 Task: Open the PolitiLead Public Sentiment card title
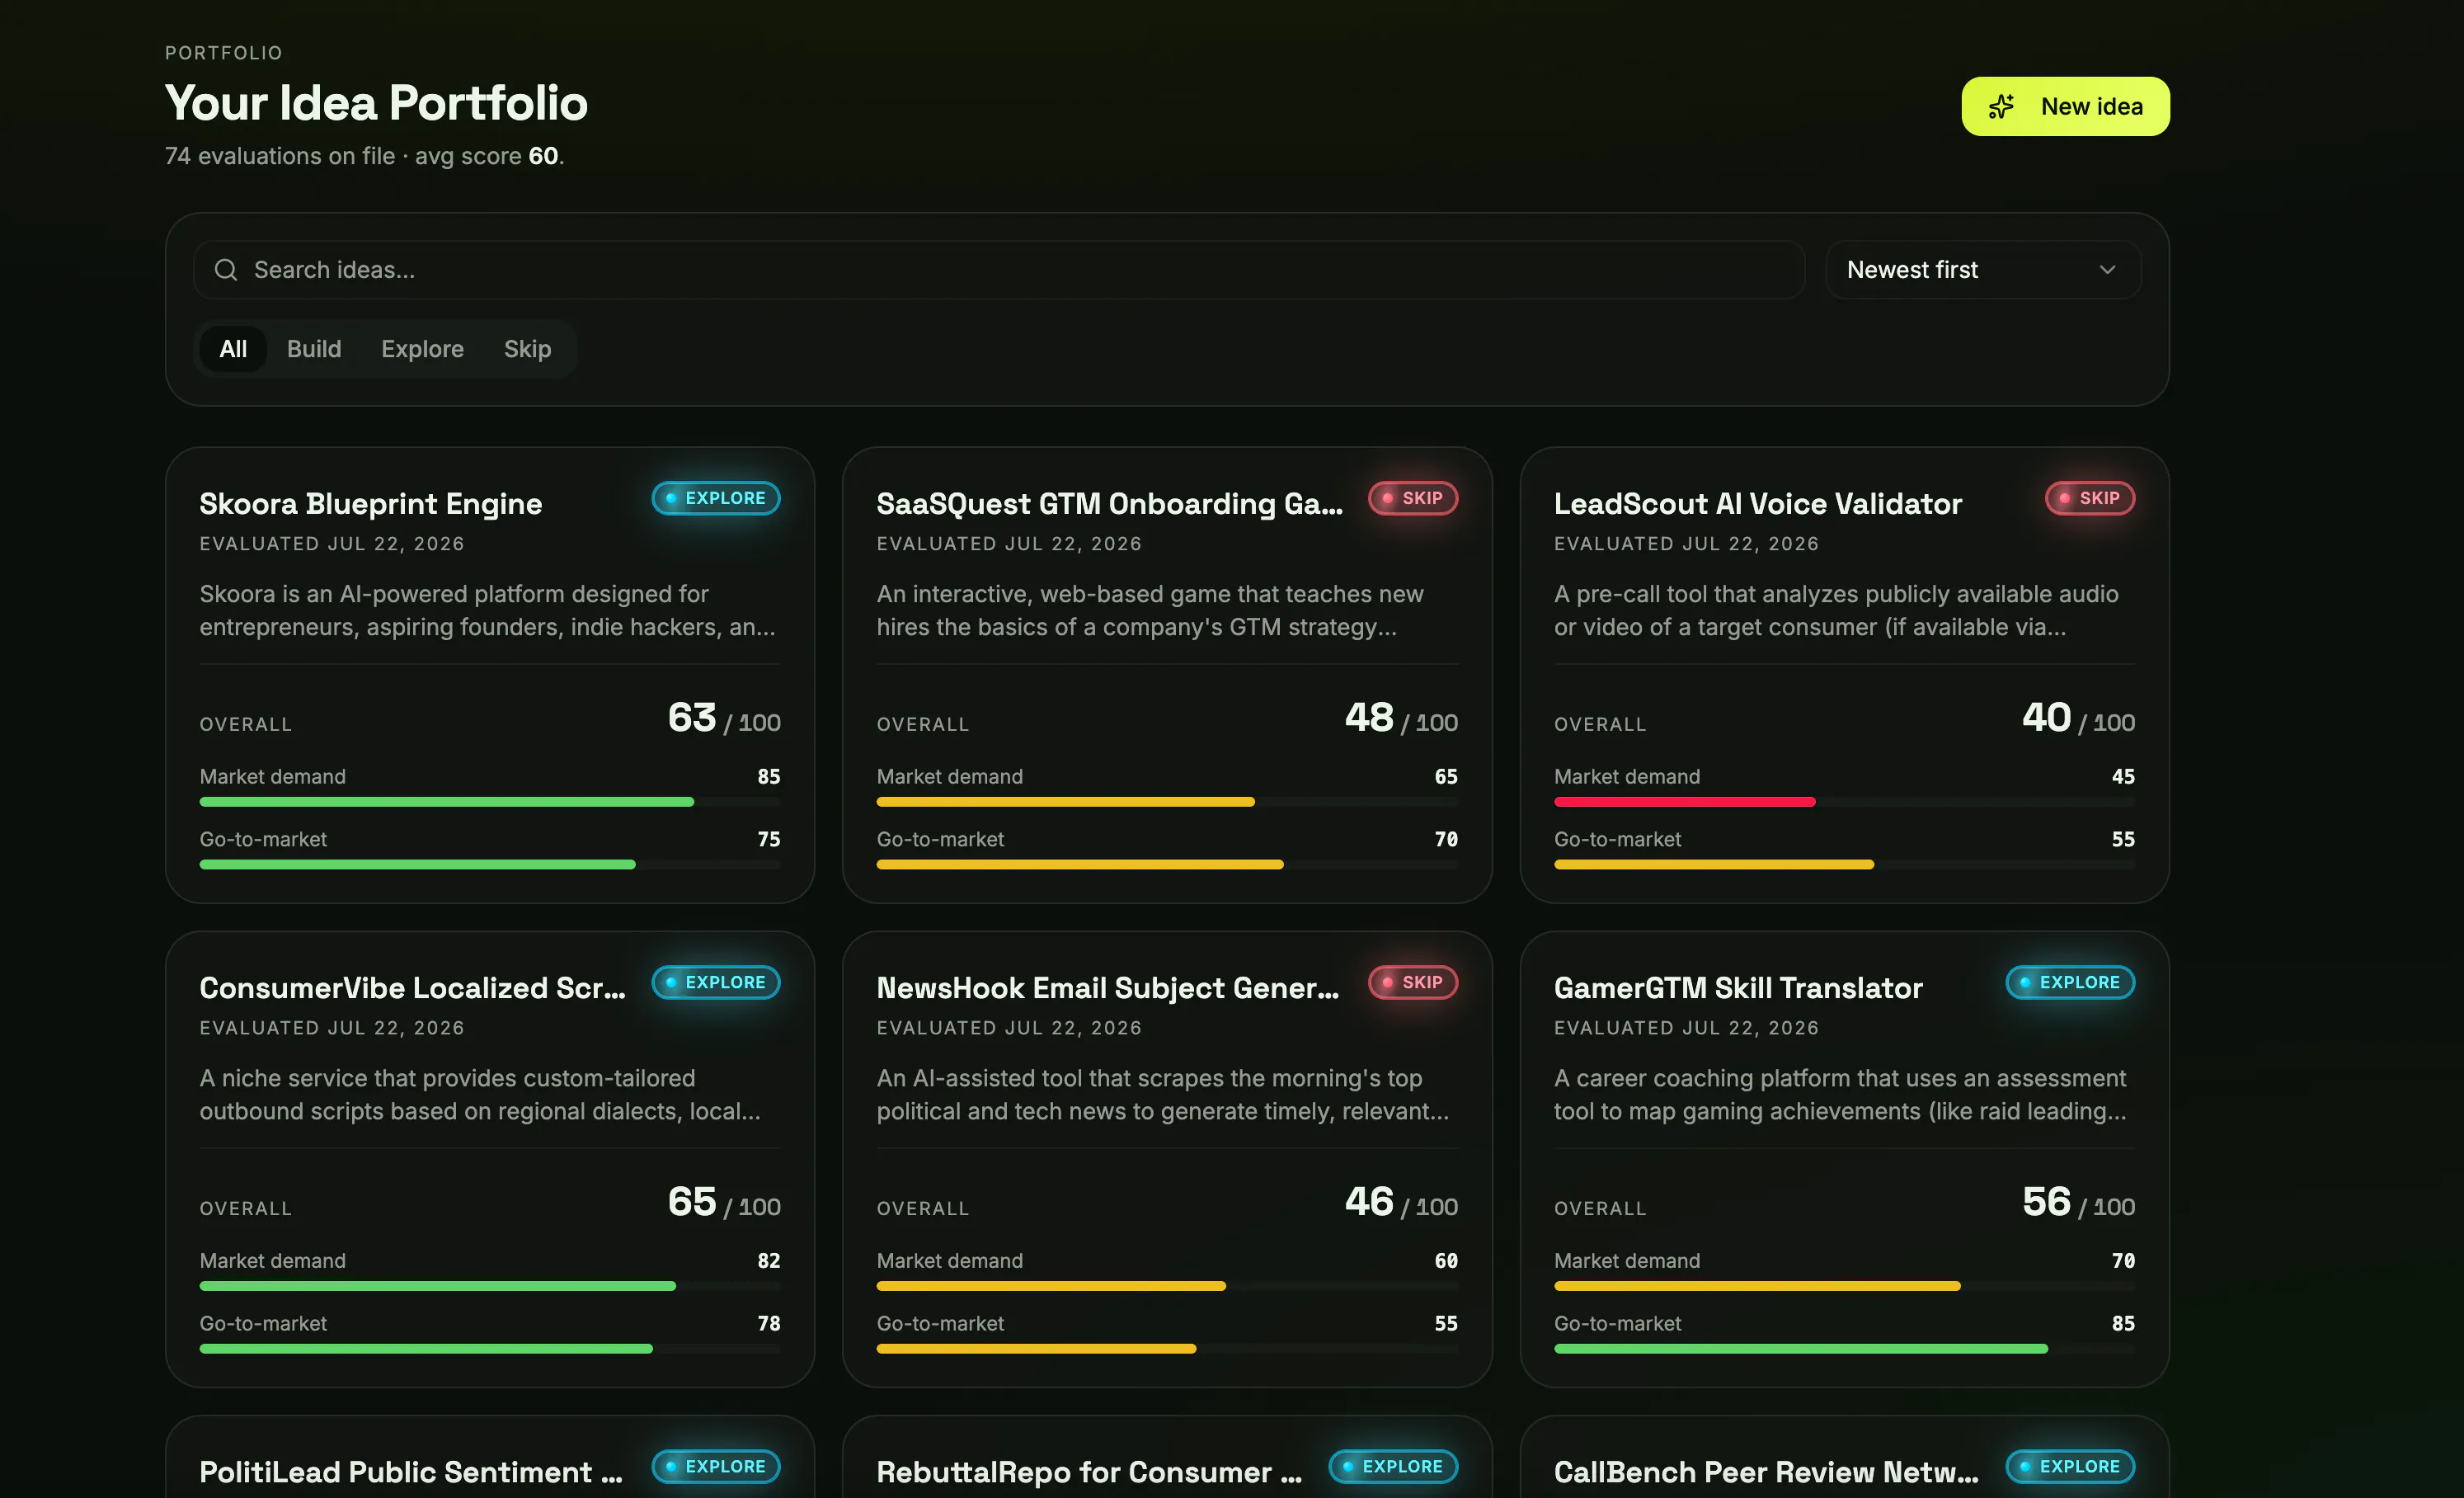click(411, 1471)
